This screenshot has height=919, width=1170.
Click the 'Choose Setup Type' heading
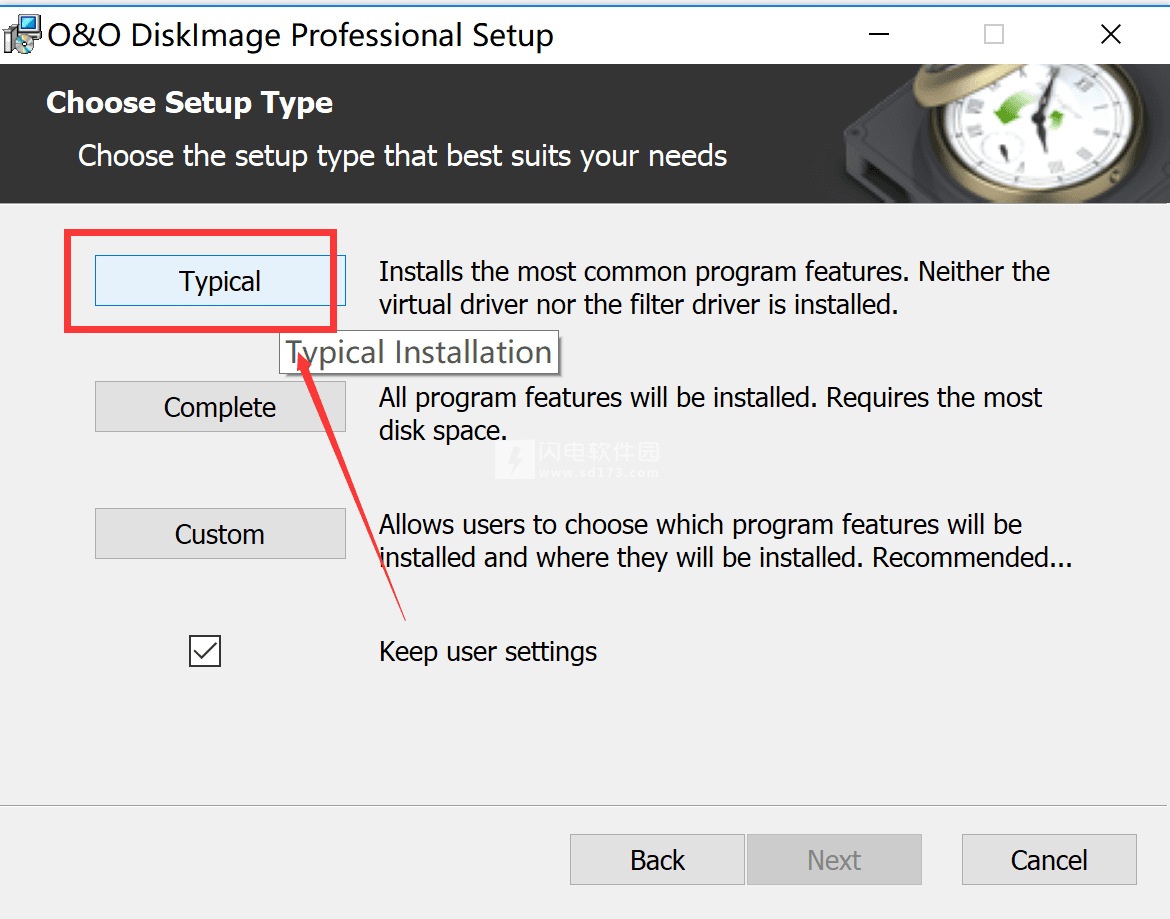(x=190, y=103)
